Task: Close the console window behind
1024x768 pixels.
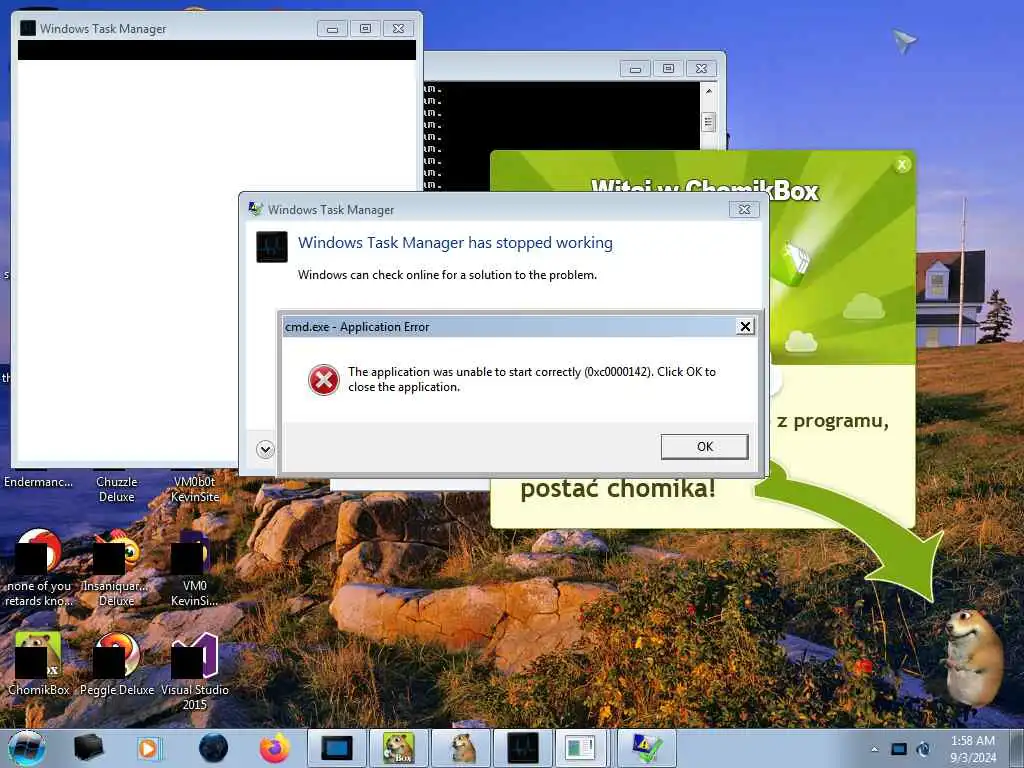Action: click(701, 69)
